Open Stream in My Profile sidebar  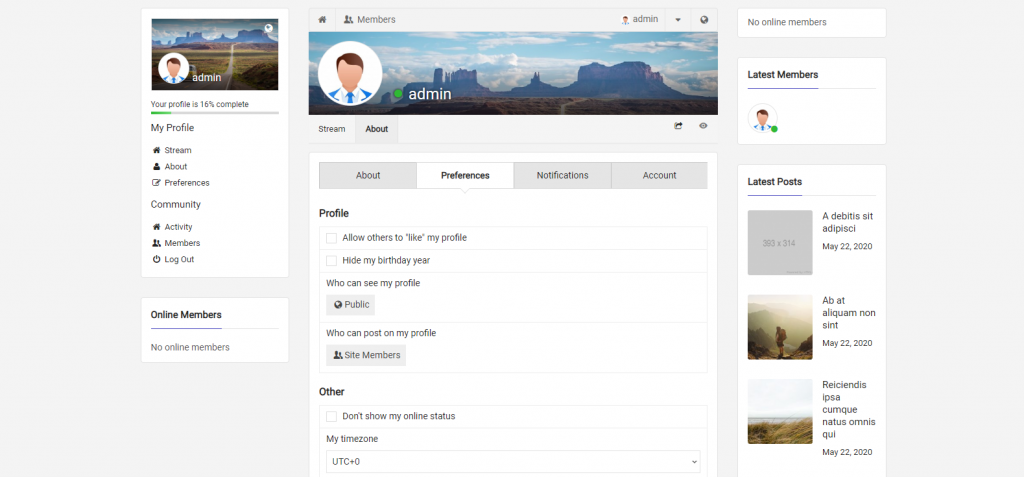[178, 150]
